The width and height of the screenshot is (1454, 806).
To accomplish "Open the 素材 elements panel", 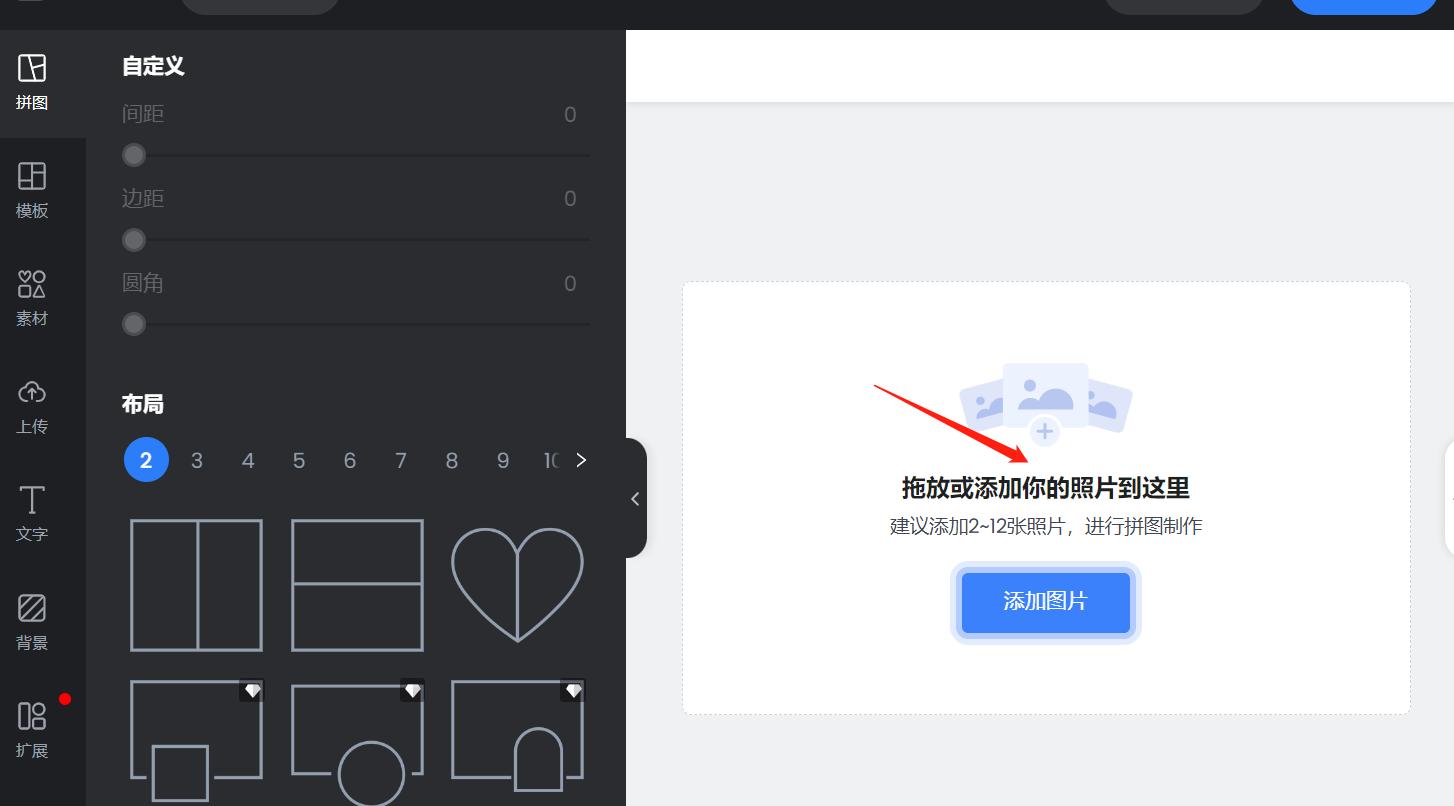I will tap(31, 299).
